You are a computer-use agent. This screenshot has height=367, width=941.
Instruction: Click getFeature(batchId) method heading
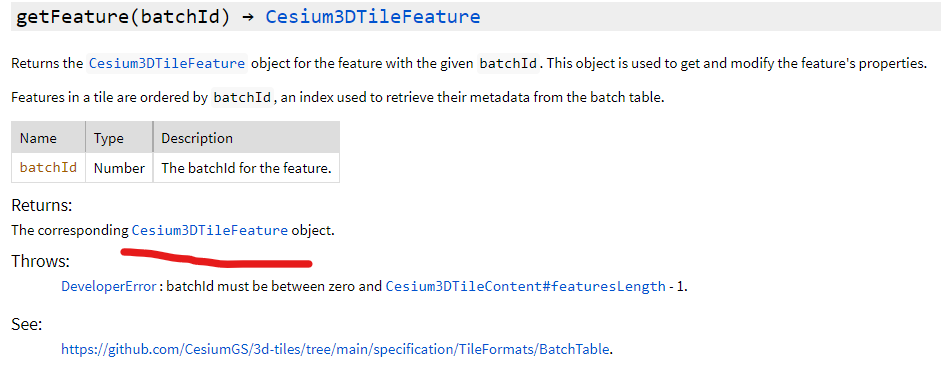[x=122, y=16]
